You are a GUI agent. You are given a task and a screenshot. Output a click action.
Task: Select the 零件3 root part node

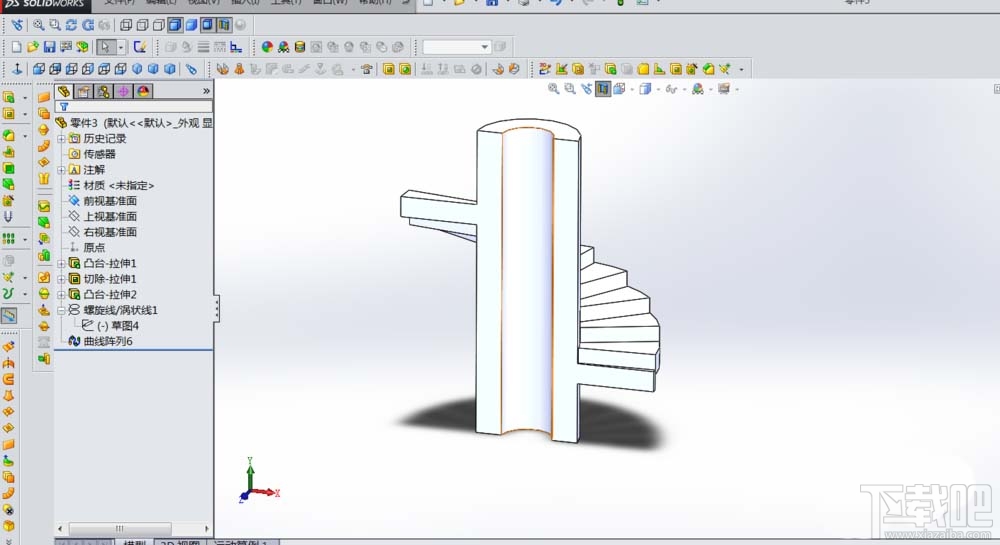[134, 123]
